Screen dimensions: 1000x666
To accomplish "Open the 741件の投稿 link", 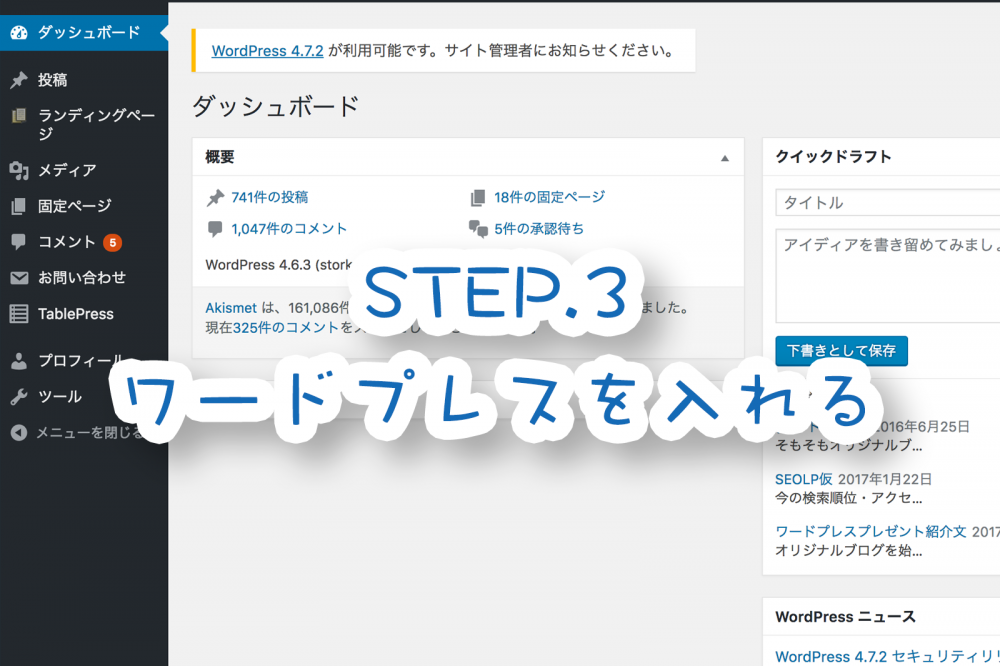I will click(x=270, y=198).
